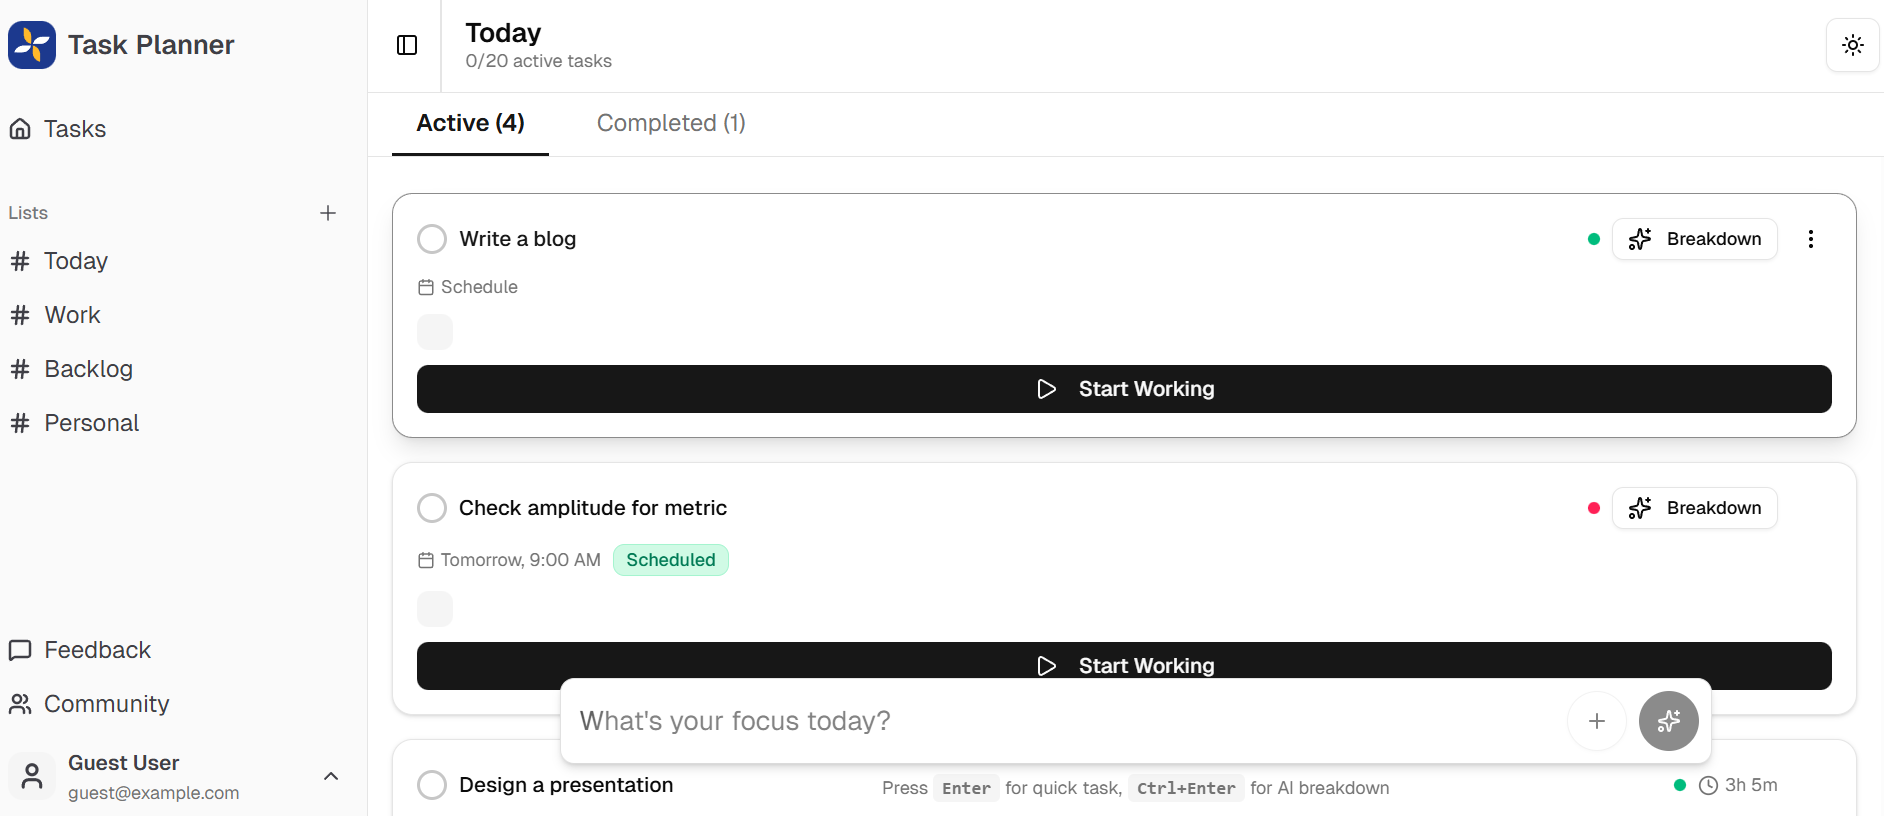Click the Task Planner logo icon

click(31, 44)
